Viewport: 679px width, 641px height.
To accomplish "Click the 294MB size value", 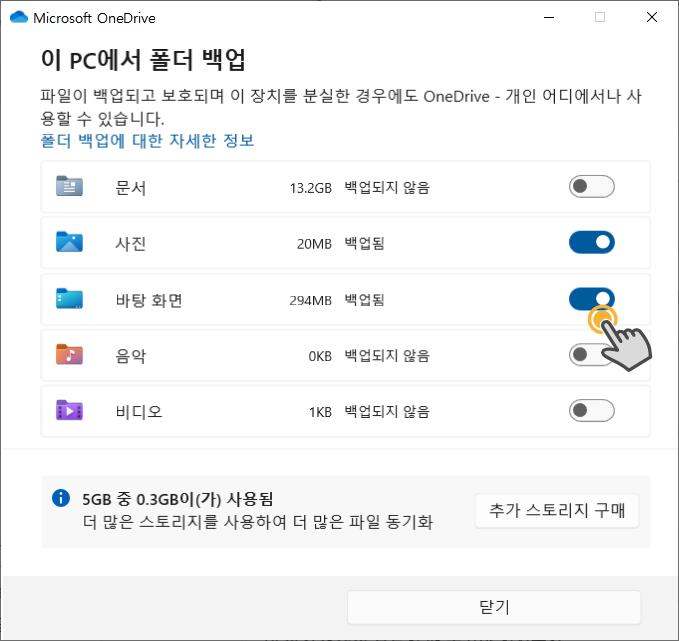I will 310,300.
